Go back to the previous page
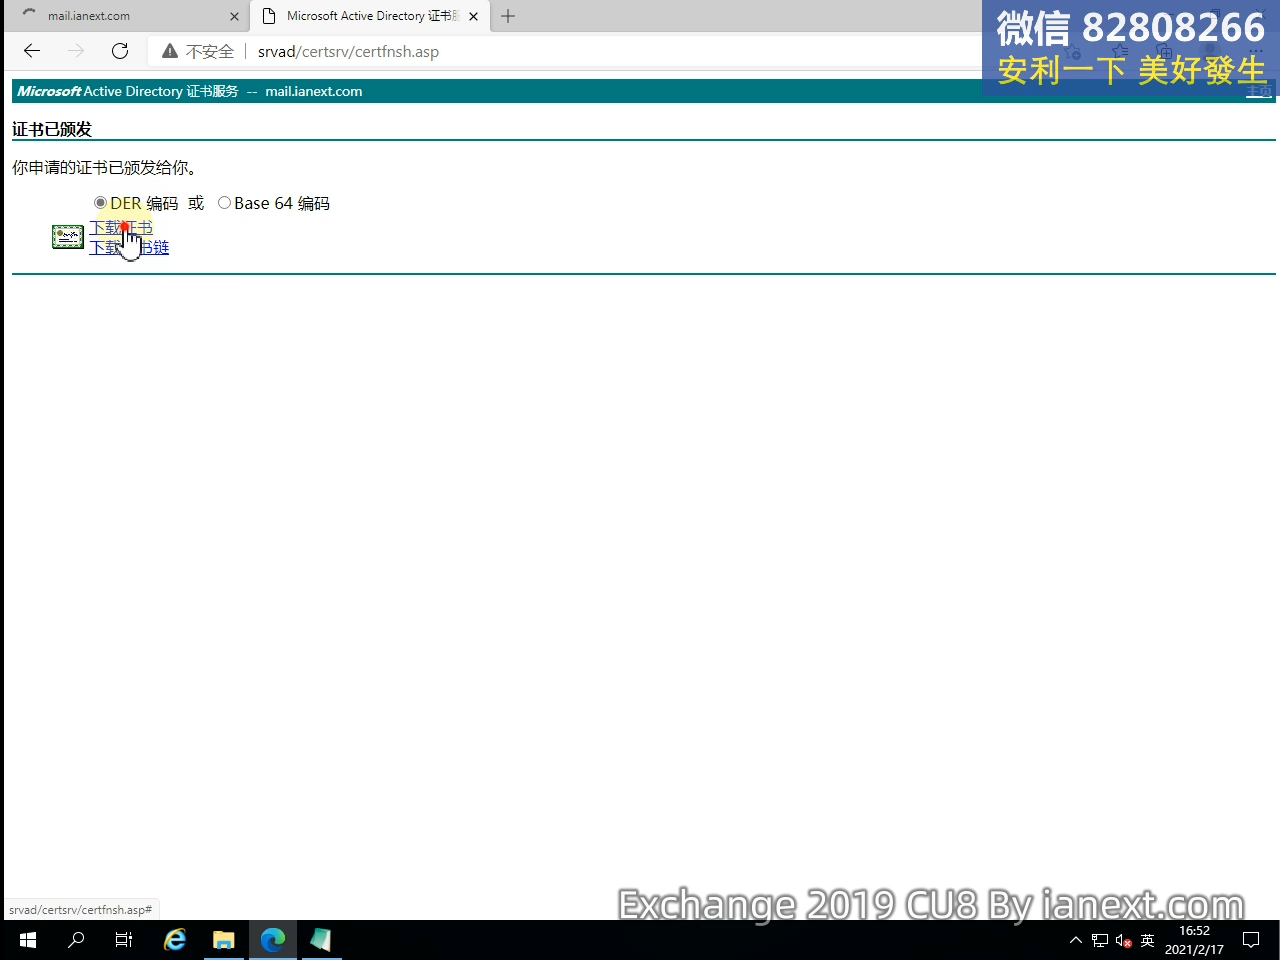 click(x=32, y=51)
